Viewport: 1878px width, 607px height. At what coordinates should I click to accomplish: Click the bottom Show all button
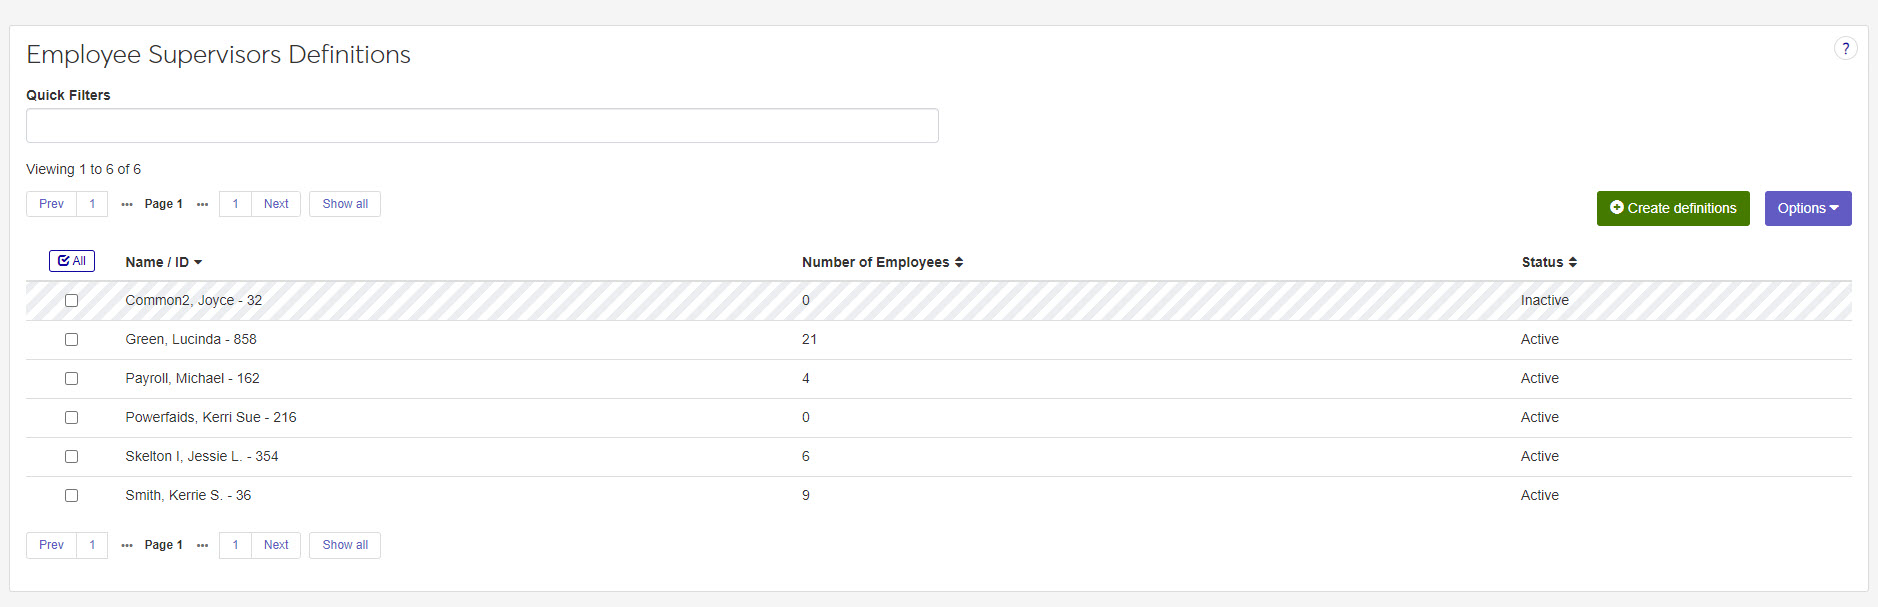coord(345,545)
